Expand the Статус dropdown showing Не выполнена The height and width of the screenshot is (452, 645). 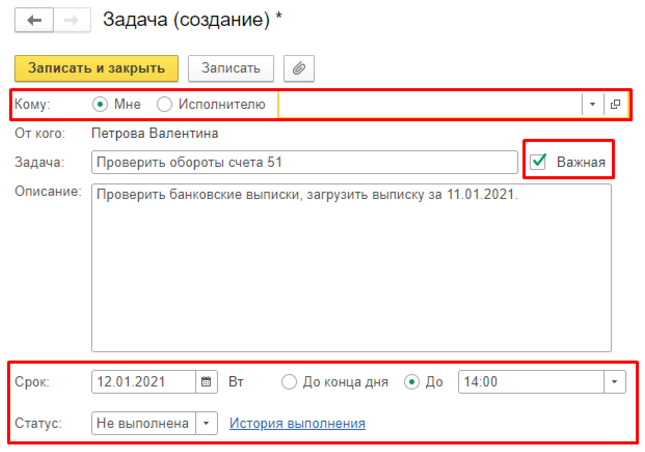pyautogui.click(x=206, y=423)
